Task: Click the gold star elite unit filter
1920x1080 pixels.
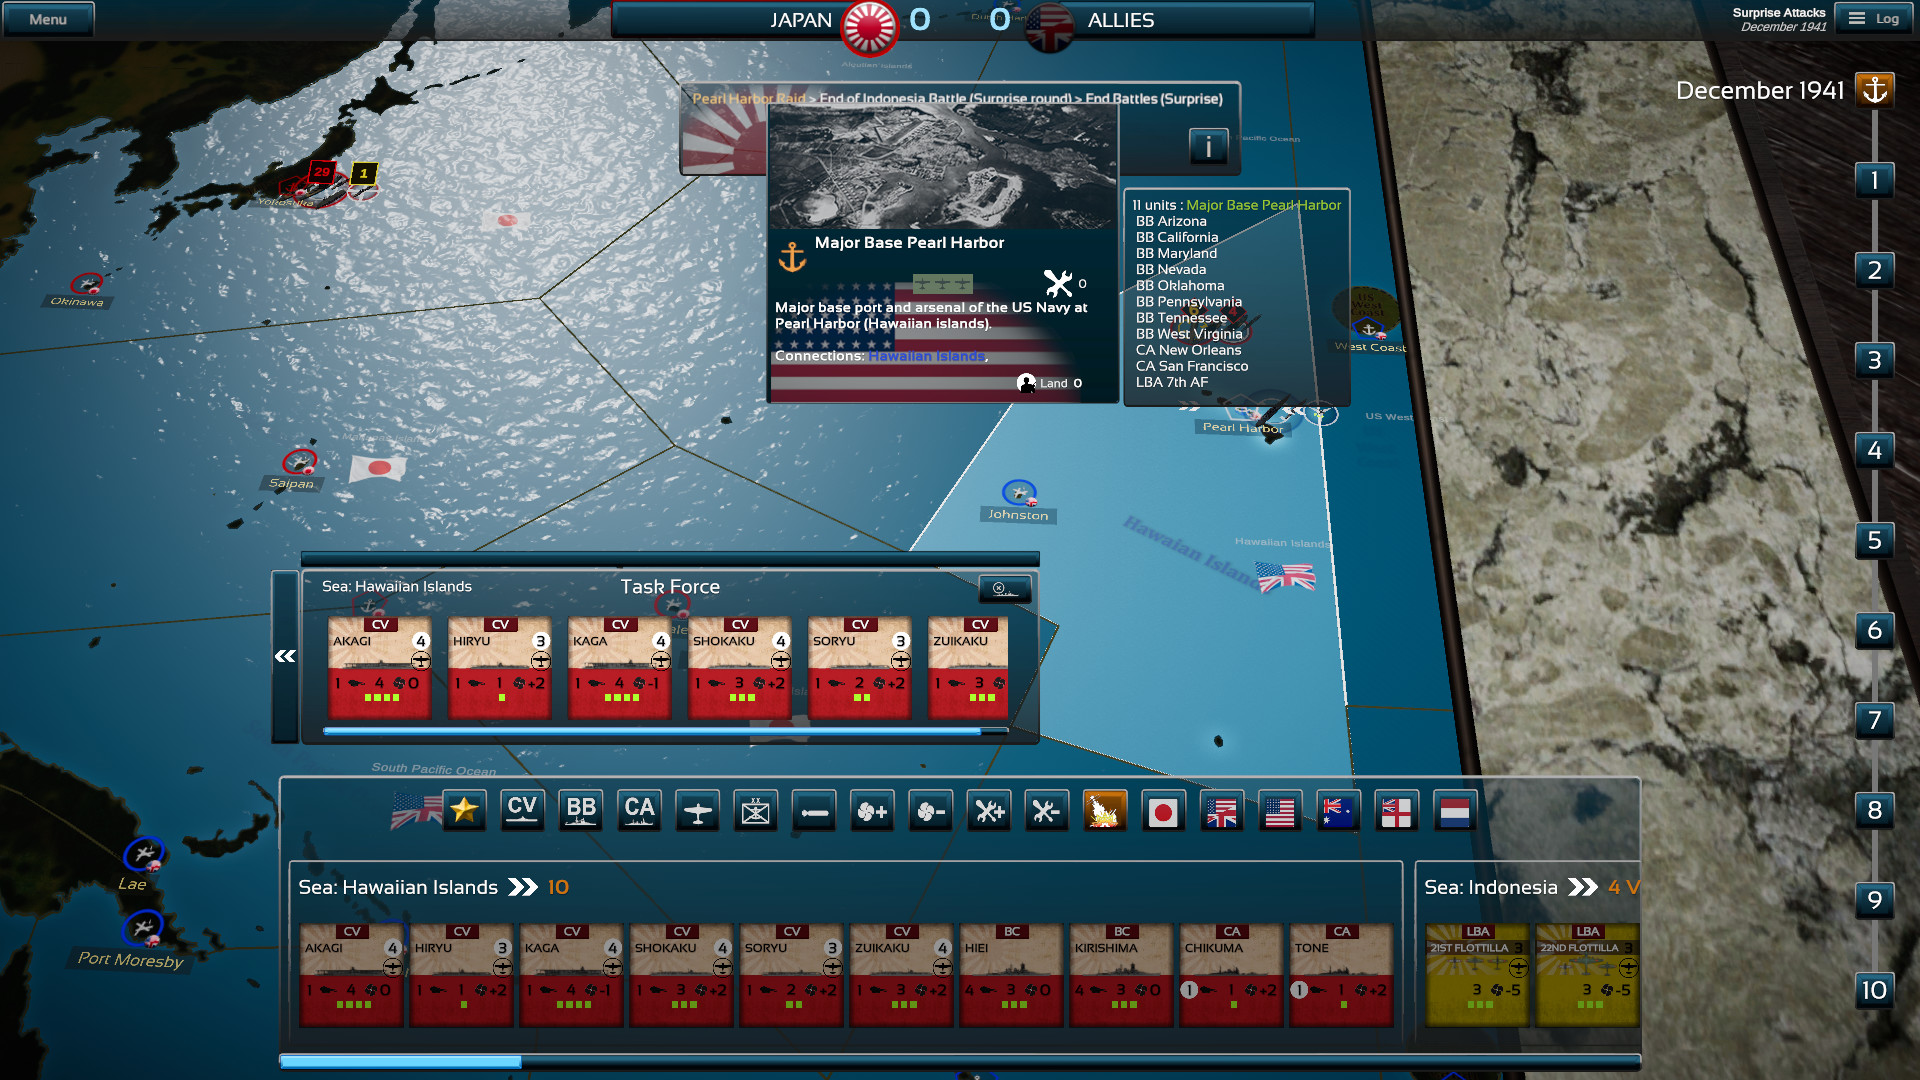Action: tap(463, 810)
